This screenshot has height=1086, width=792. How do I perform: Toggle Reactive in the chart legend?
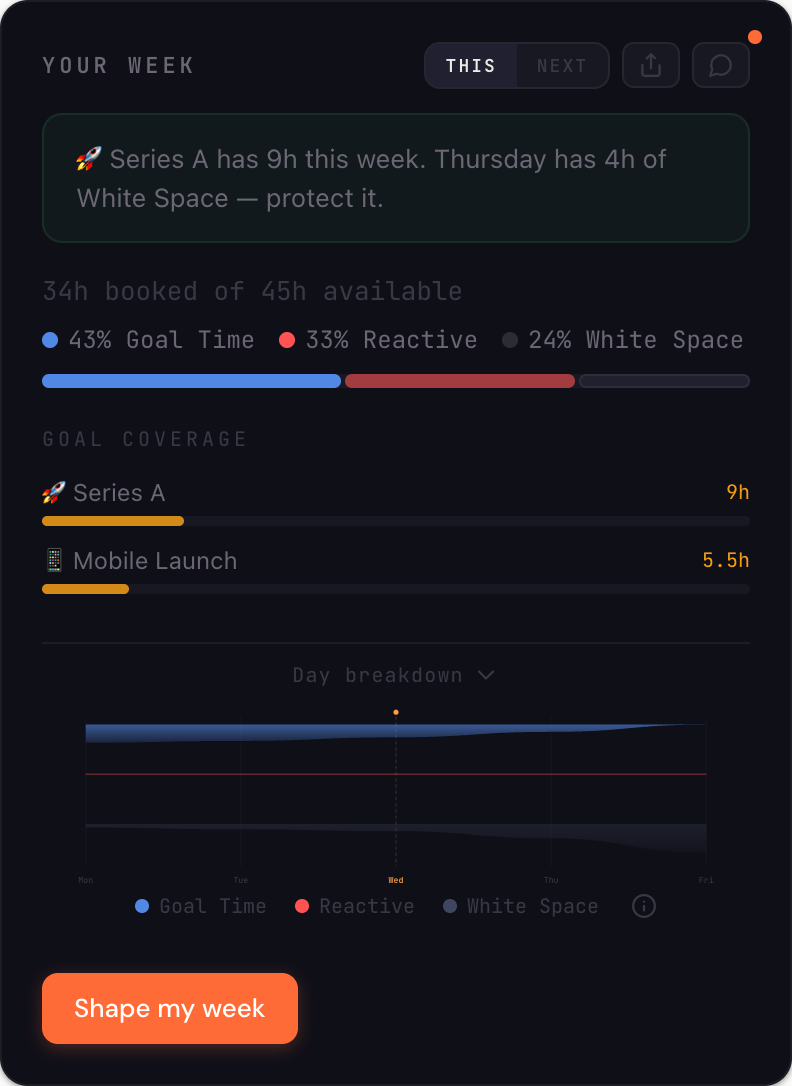(x=354, y=906)
